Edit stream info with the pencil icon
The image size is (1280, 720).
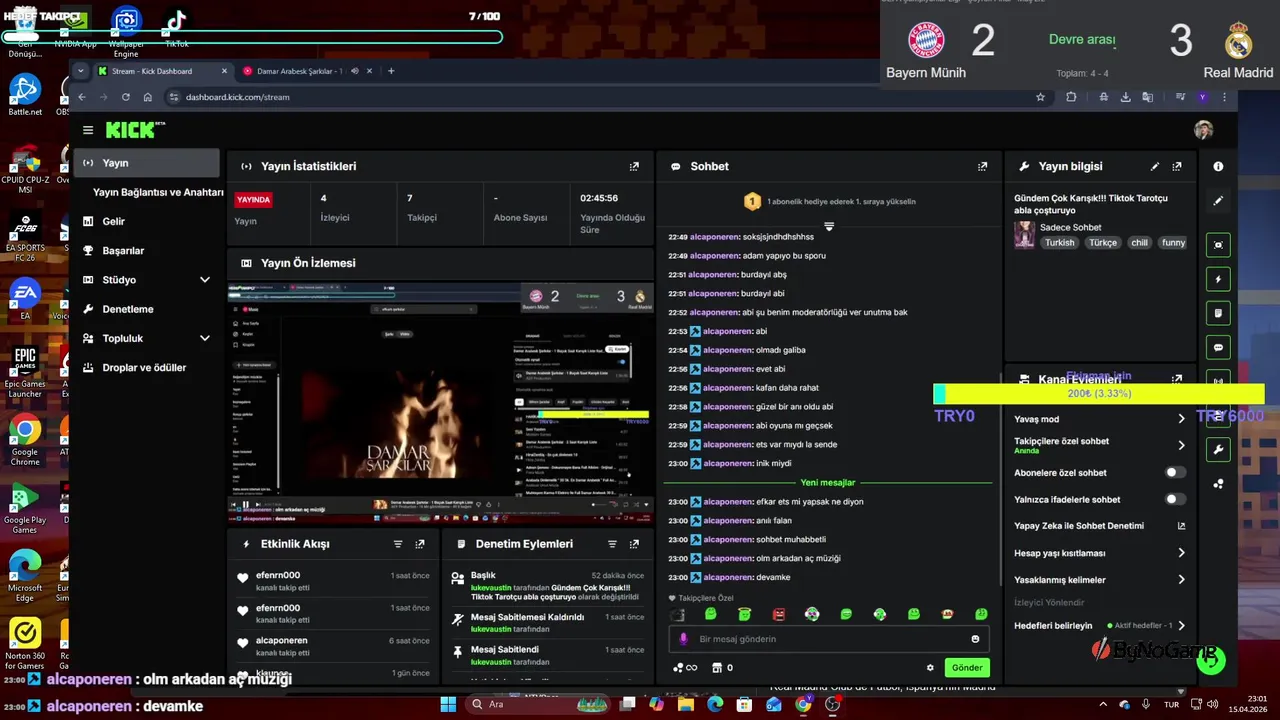coord(1155,167)
